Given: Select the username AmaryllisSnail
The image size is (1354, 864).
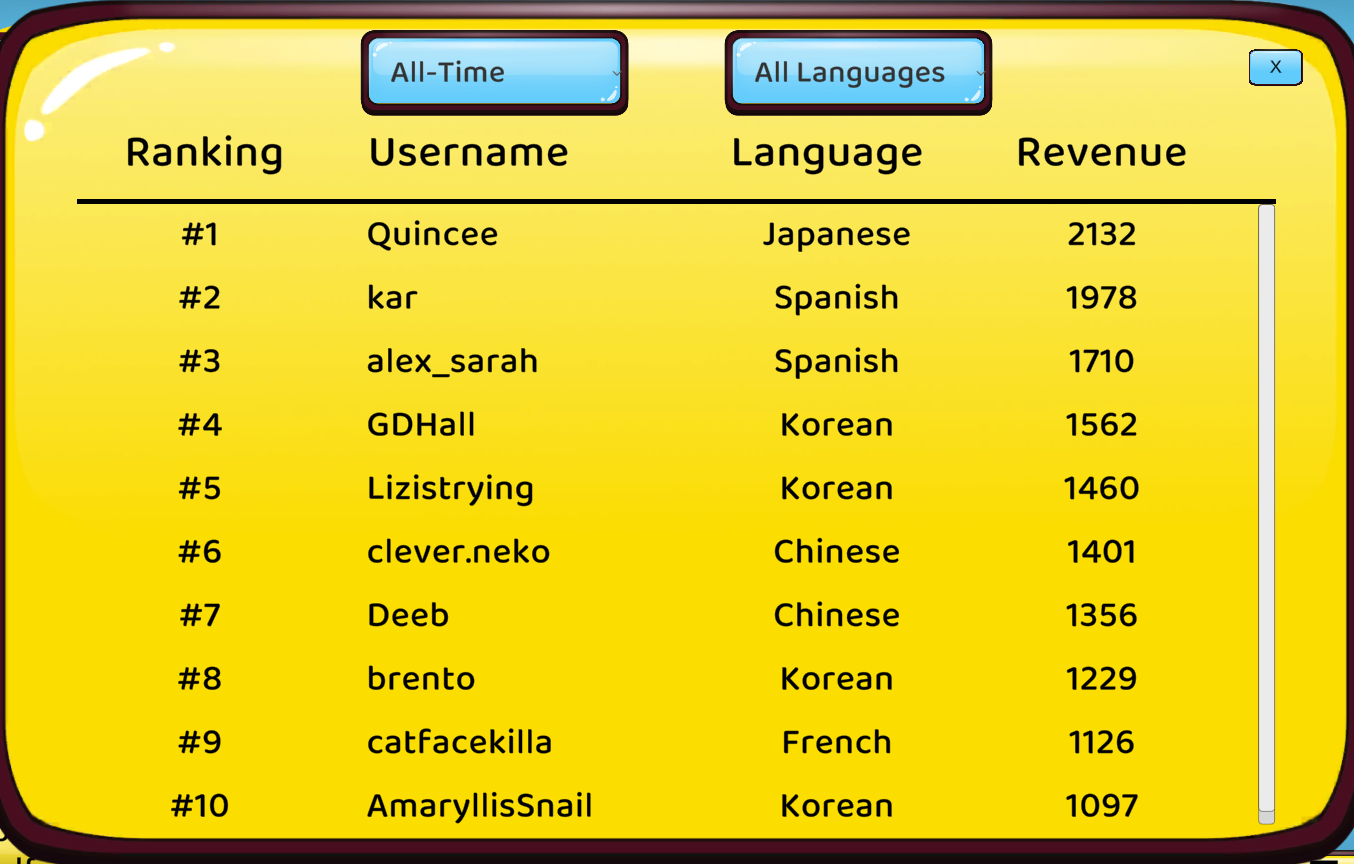Looking at the screenshot, I should pos(479,807).
